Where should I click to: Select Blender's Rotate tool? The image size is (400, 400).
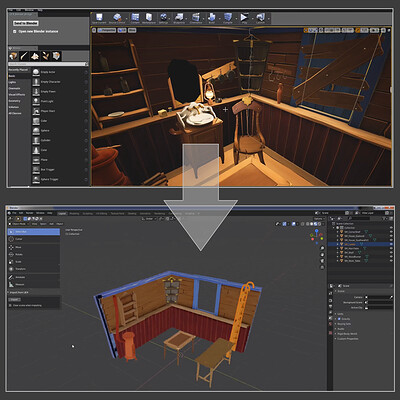point(34,255)
